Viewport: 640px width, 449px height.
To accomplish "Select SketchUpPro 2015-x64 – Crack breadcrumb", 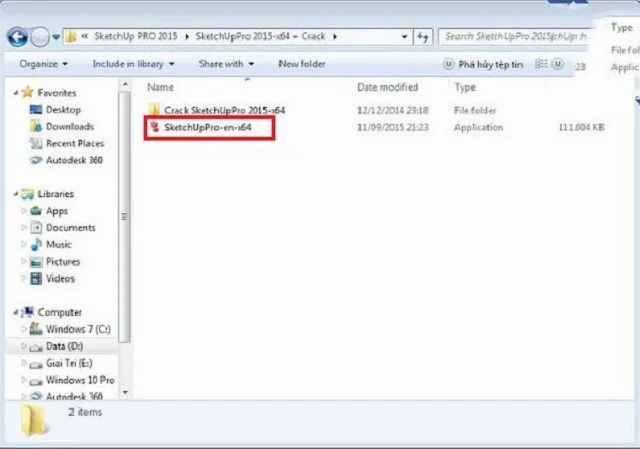I will 260,36.
